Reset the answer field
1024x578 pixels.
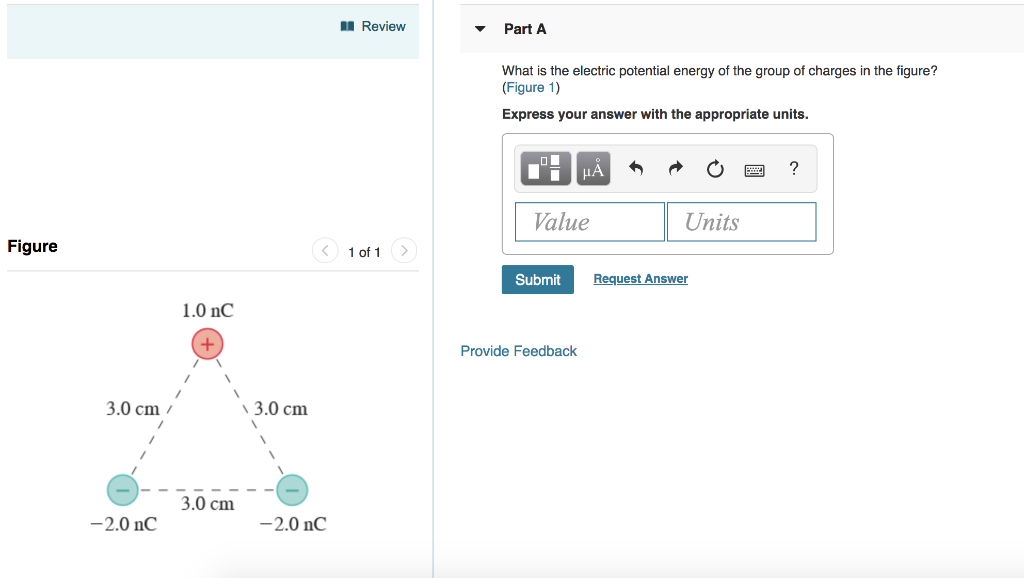pos(714,168)
